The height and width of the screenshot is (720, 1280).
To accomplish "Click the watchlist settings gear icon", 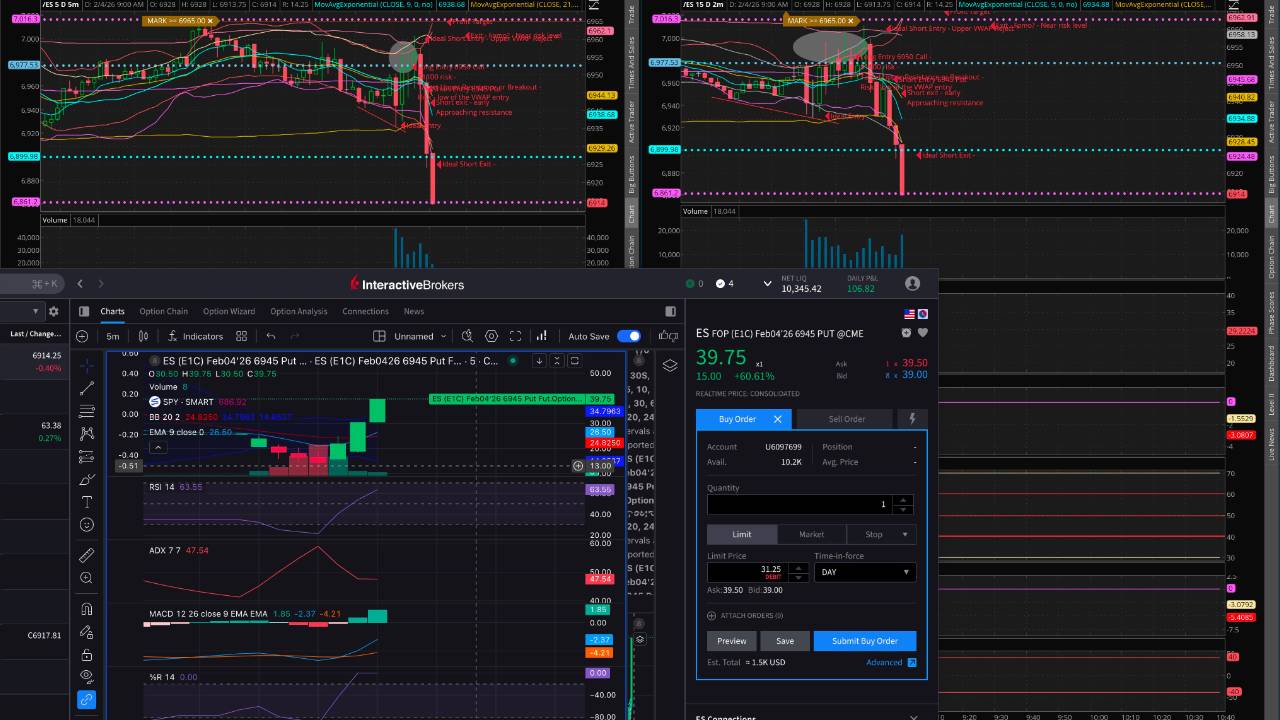I will (x=54, y=311).
